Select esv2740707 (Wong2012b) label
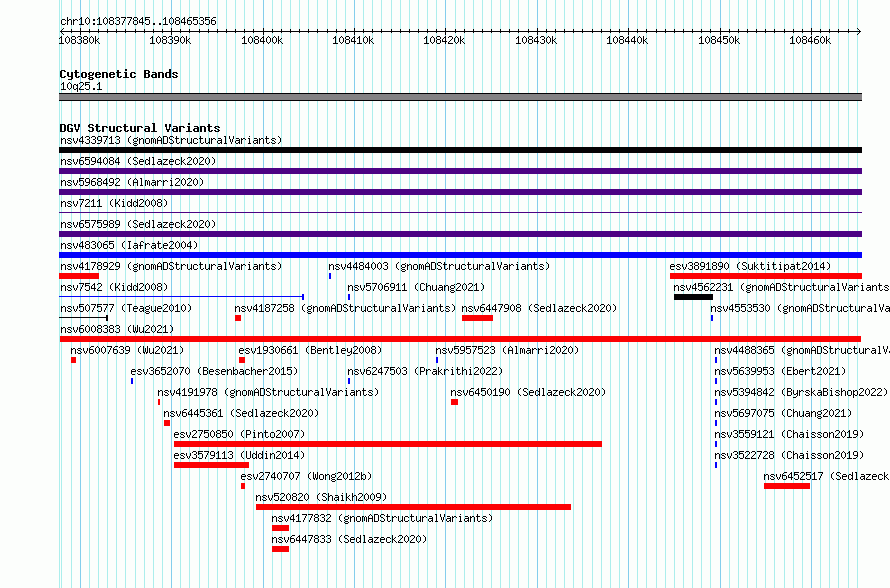 coord(306,476)
